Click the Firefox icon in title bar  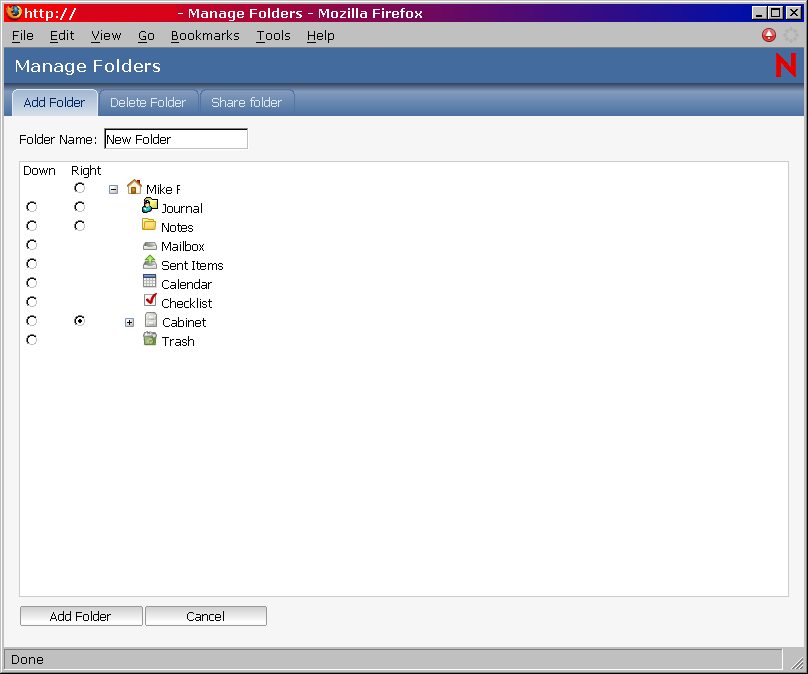pyautogui.click(x=14, y=12)
